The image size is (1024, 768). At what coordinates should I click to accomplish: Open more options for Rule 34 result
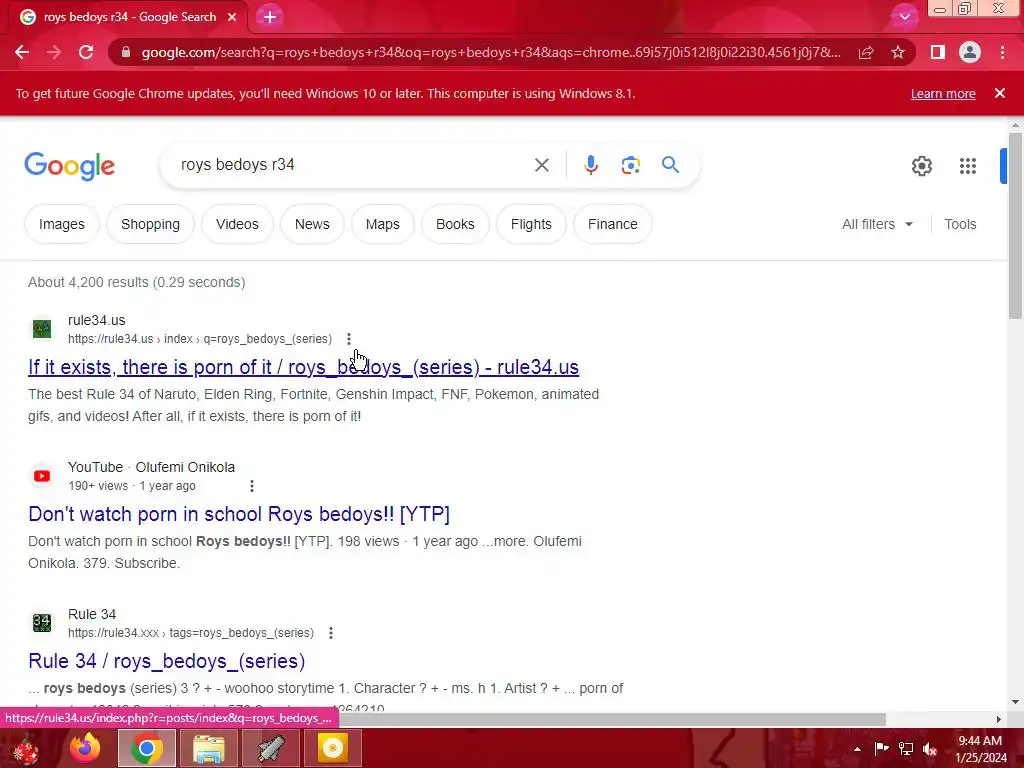331,633
